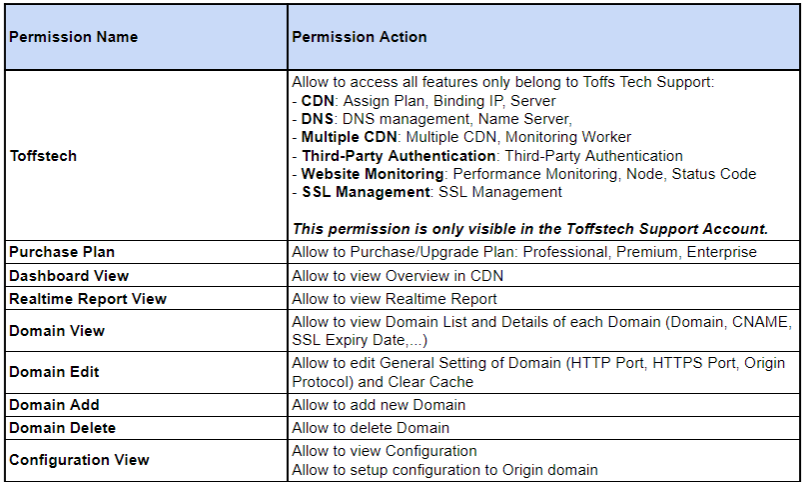Screen dimensions: 805x485
Task: Click the Permission Action column header
Action: pyautogui.click(x=359, y=37)
